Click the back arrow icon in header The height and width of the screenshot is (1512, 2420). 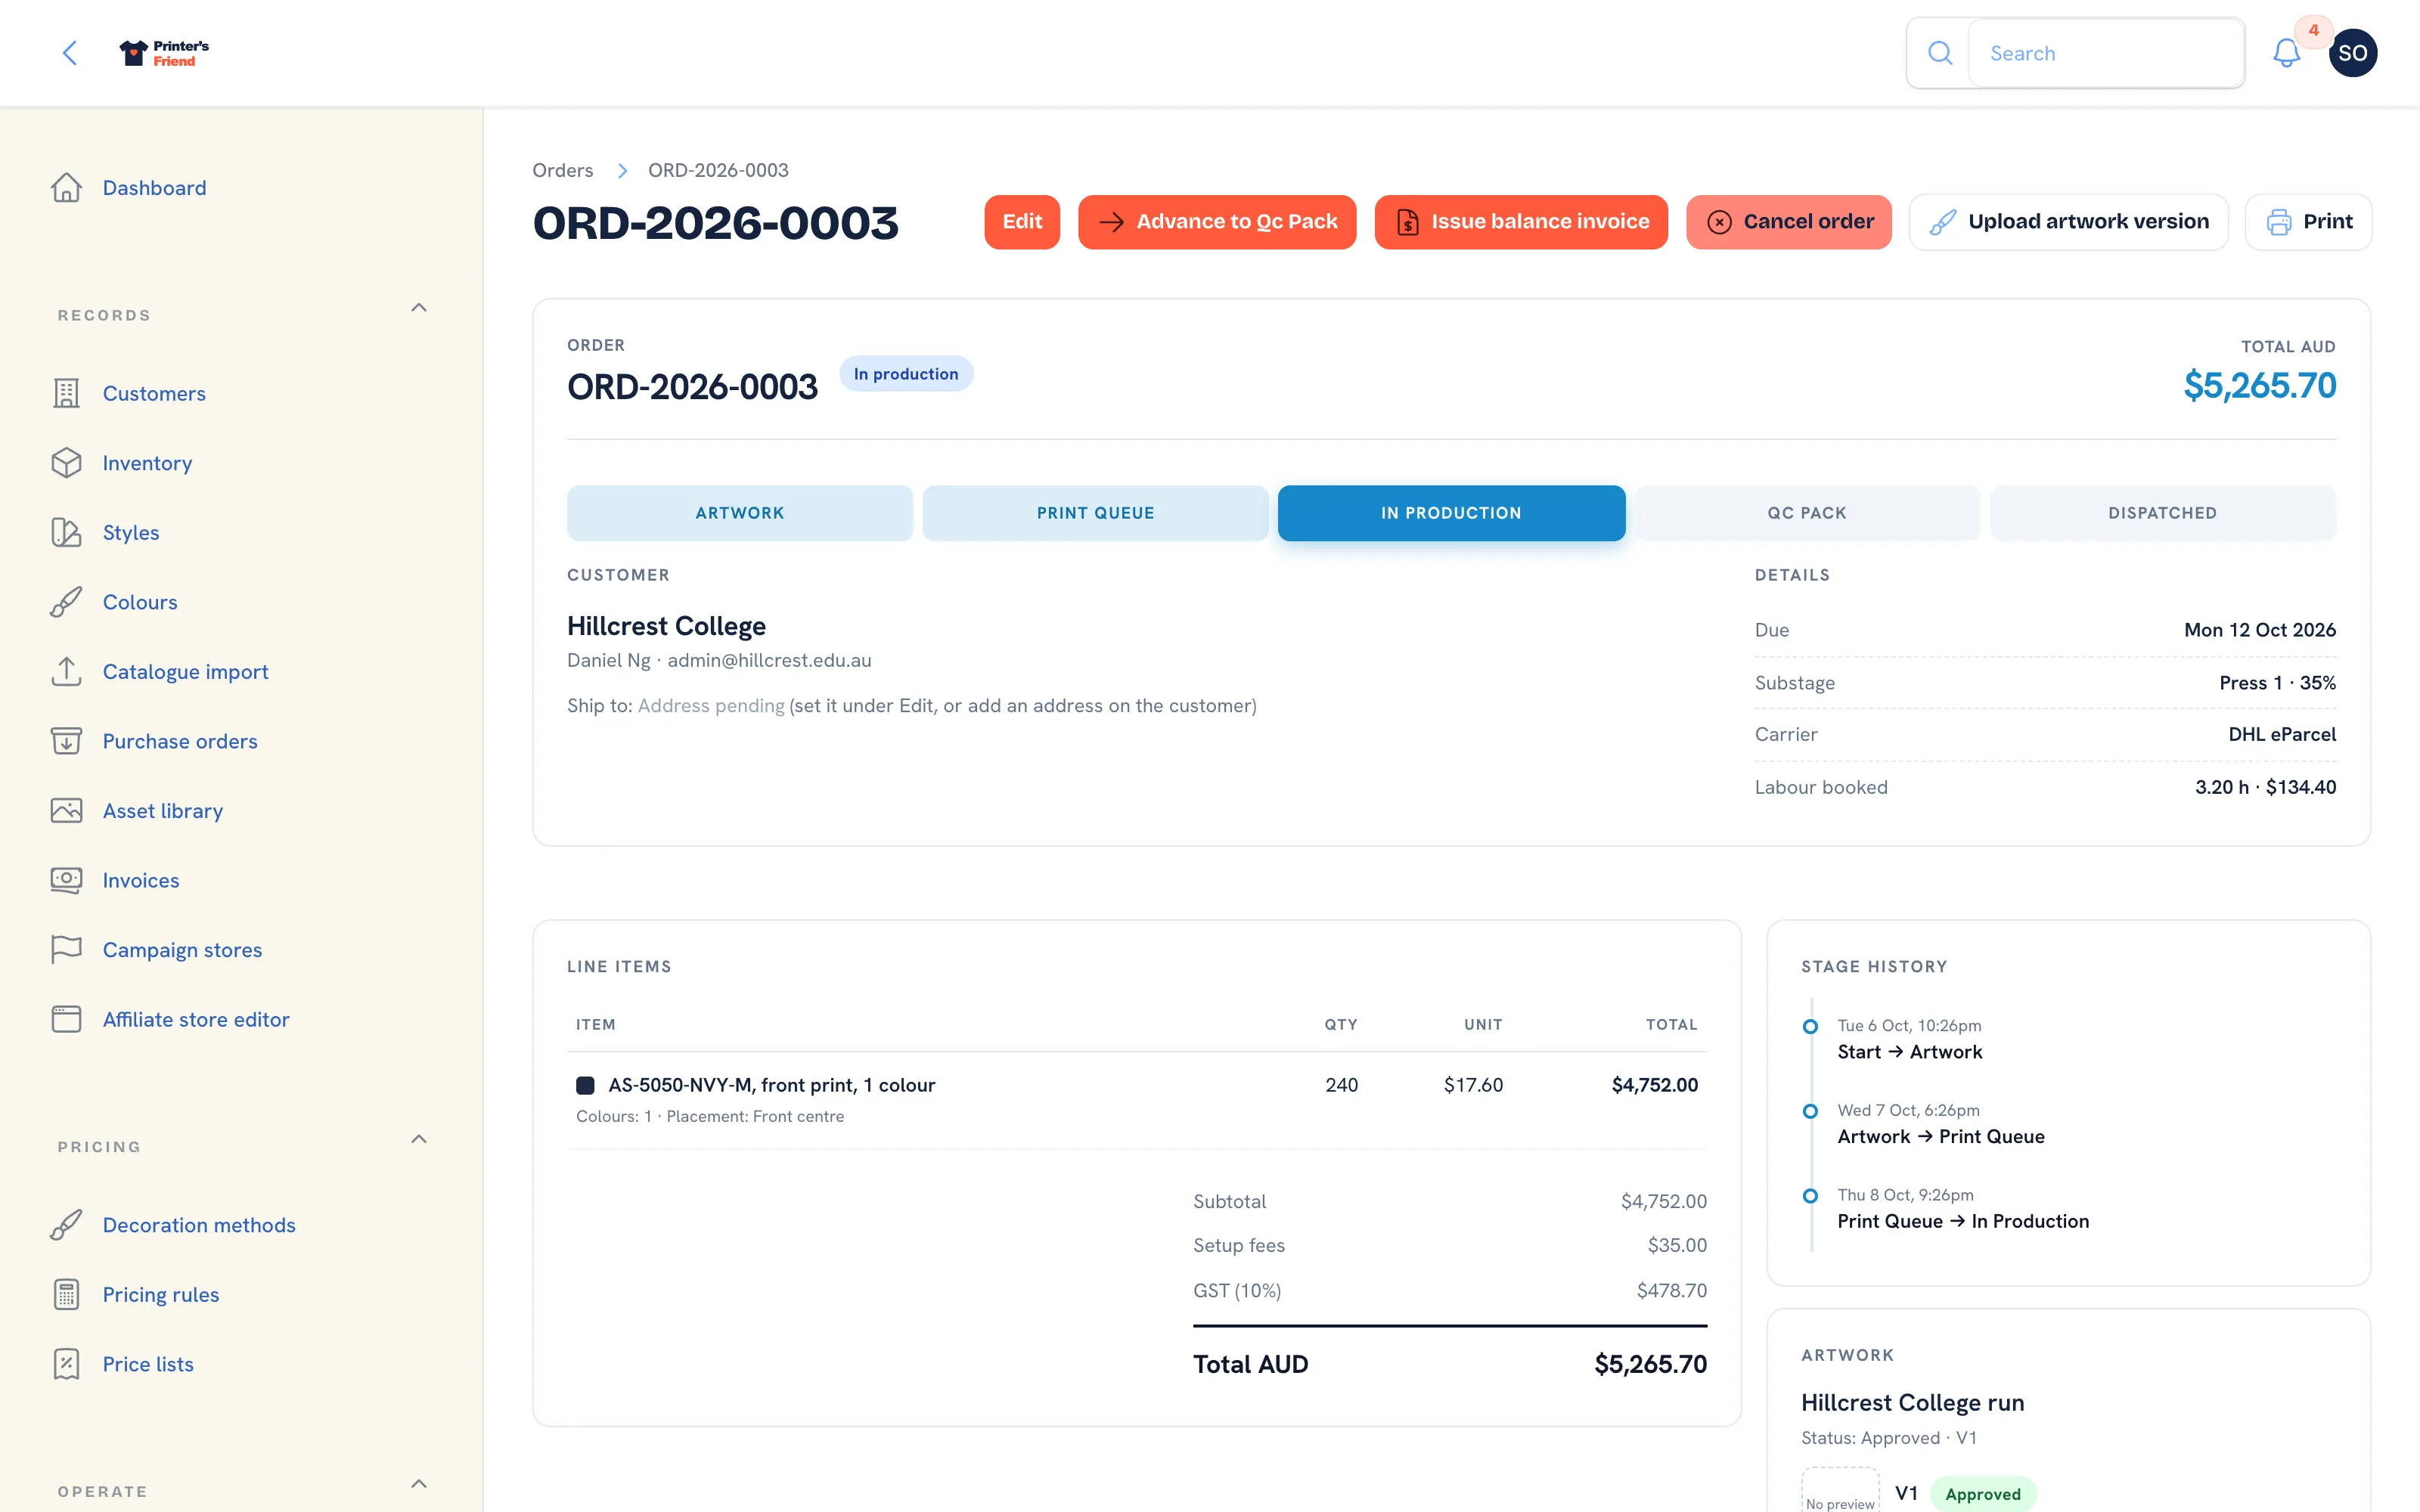(70, 53)
